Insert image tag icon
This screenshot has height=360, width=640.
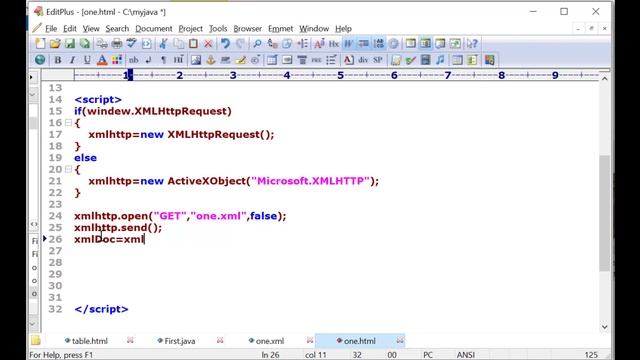(196, 60)
